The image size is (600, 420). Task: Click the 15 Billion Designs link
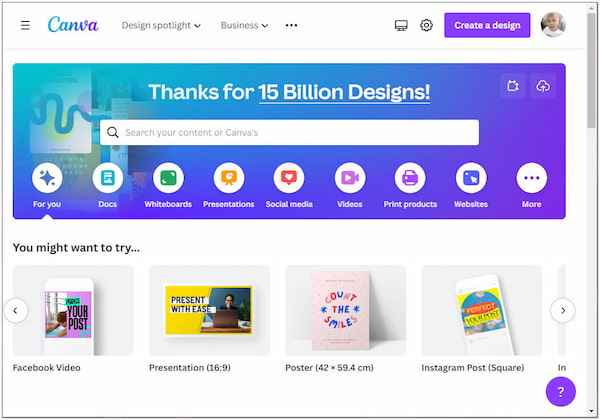pyautogui.click(x=344, y=92)
